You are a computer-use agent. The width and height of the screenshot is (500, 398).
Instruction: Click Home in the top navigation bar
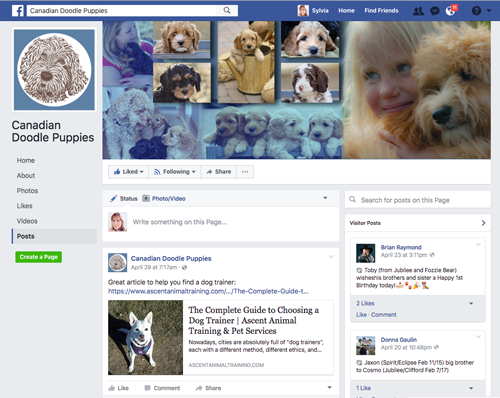[x=346, y=11]
